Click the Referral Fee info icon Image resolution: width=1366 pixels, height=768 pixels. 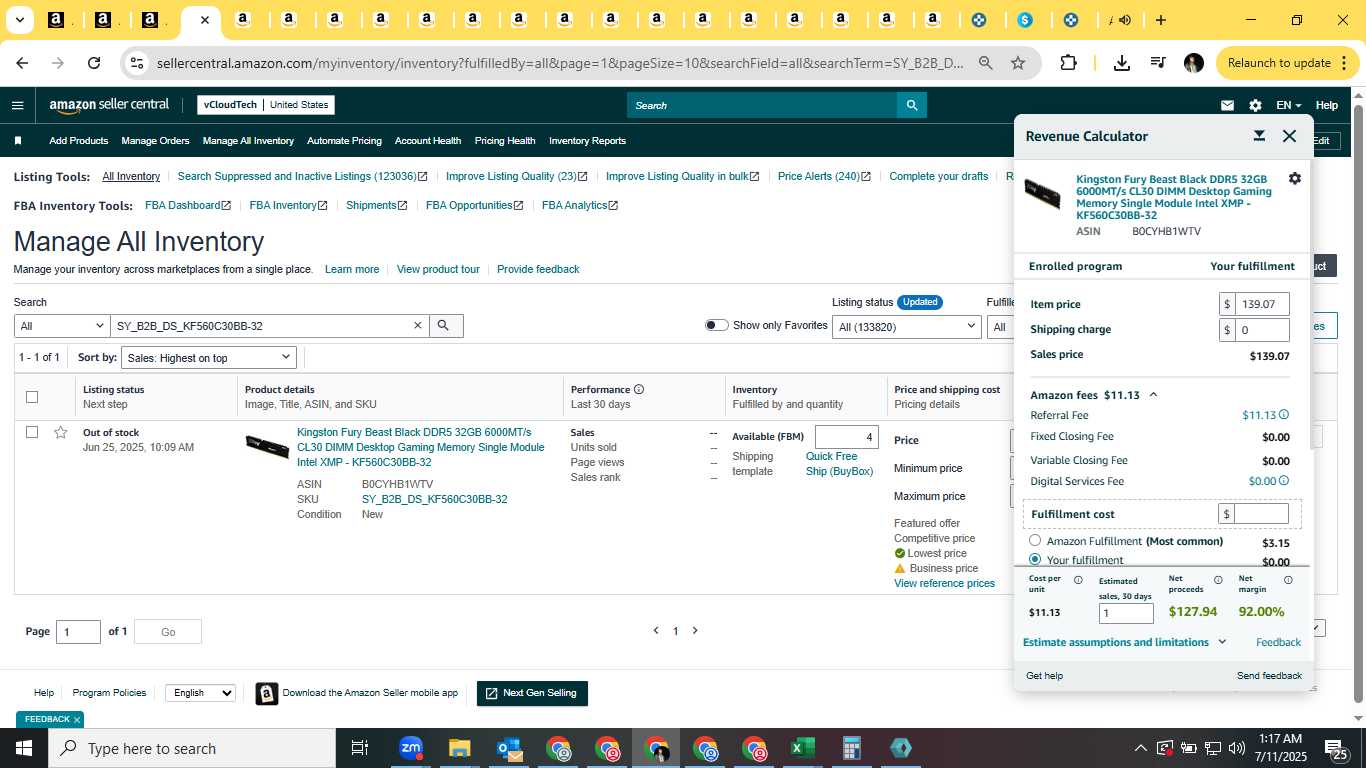click(x=1284, y=415)
